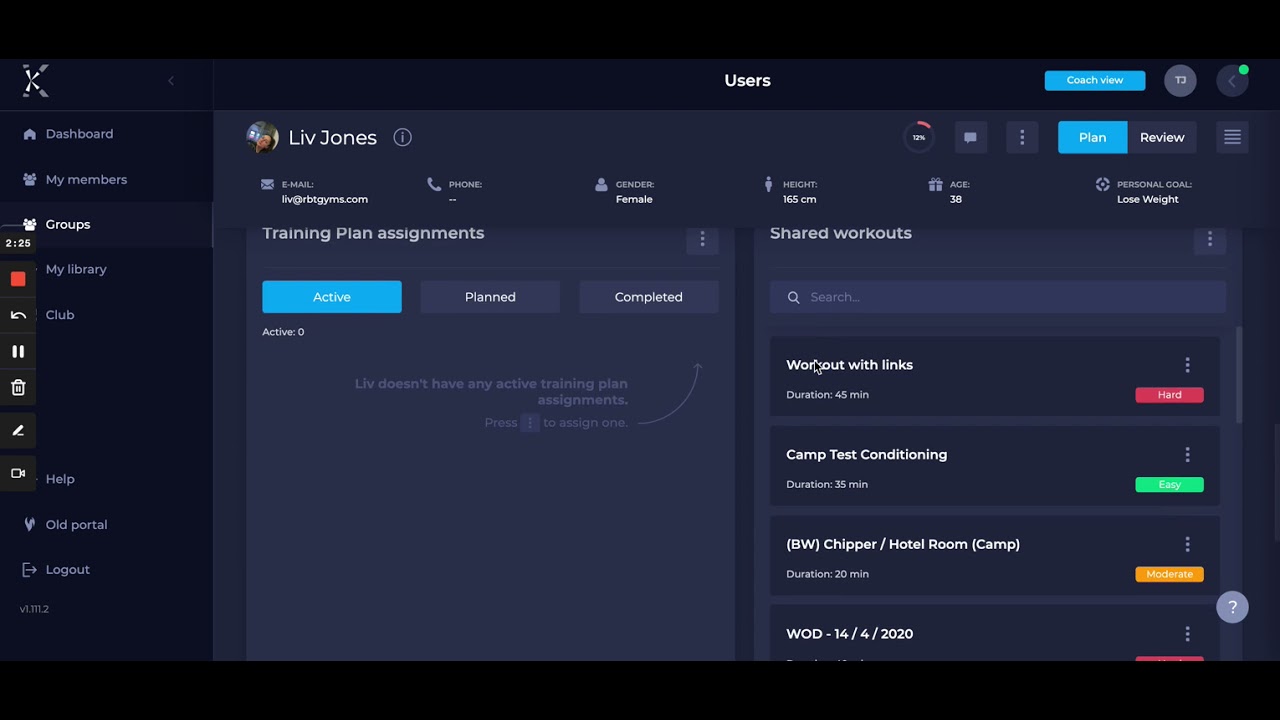
Task: Open Shared workouts options menu
Action: point(1210,239)
